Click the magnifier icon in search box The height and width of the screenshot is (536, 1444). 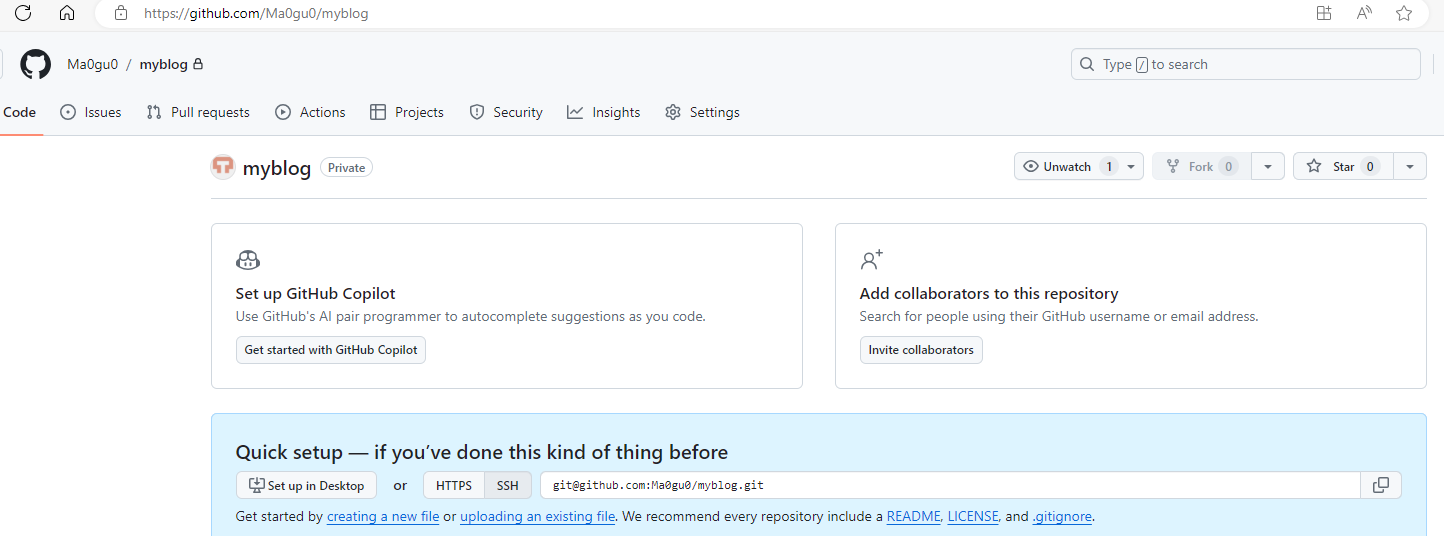(x=1087, y=64)
